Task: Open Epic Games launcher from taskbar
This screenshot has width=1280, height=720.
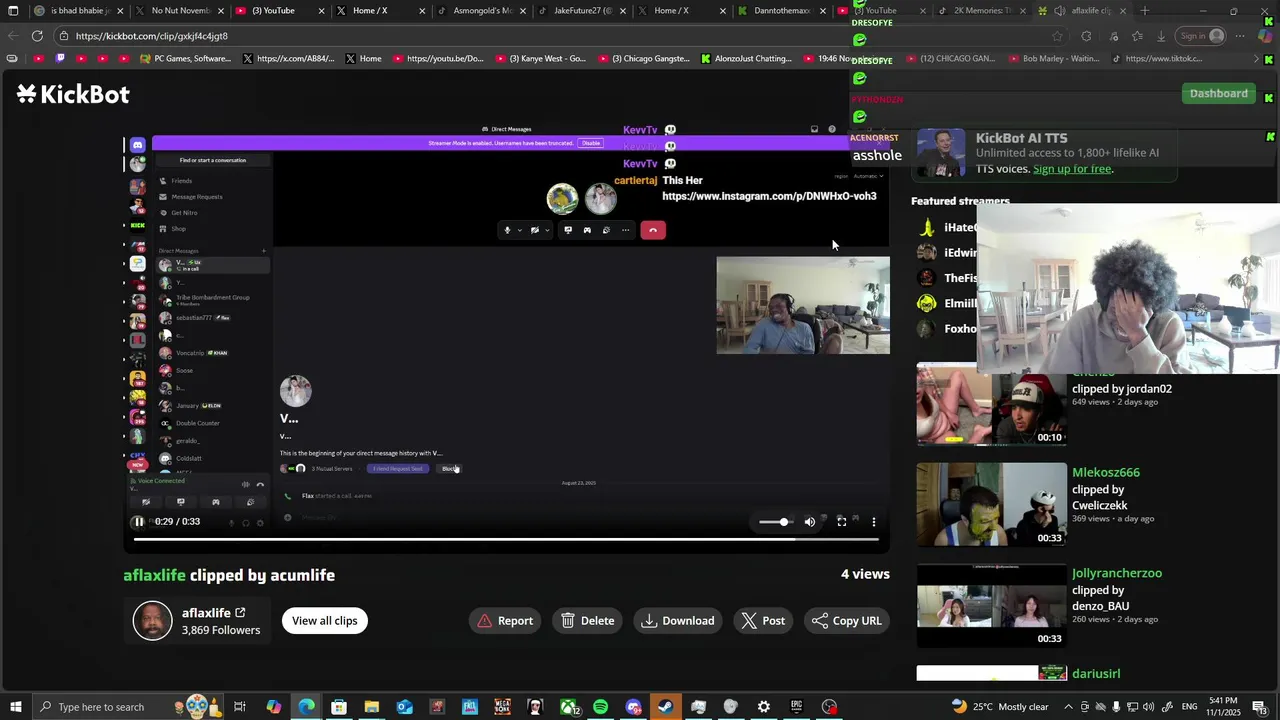Action: click(796, 707)
